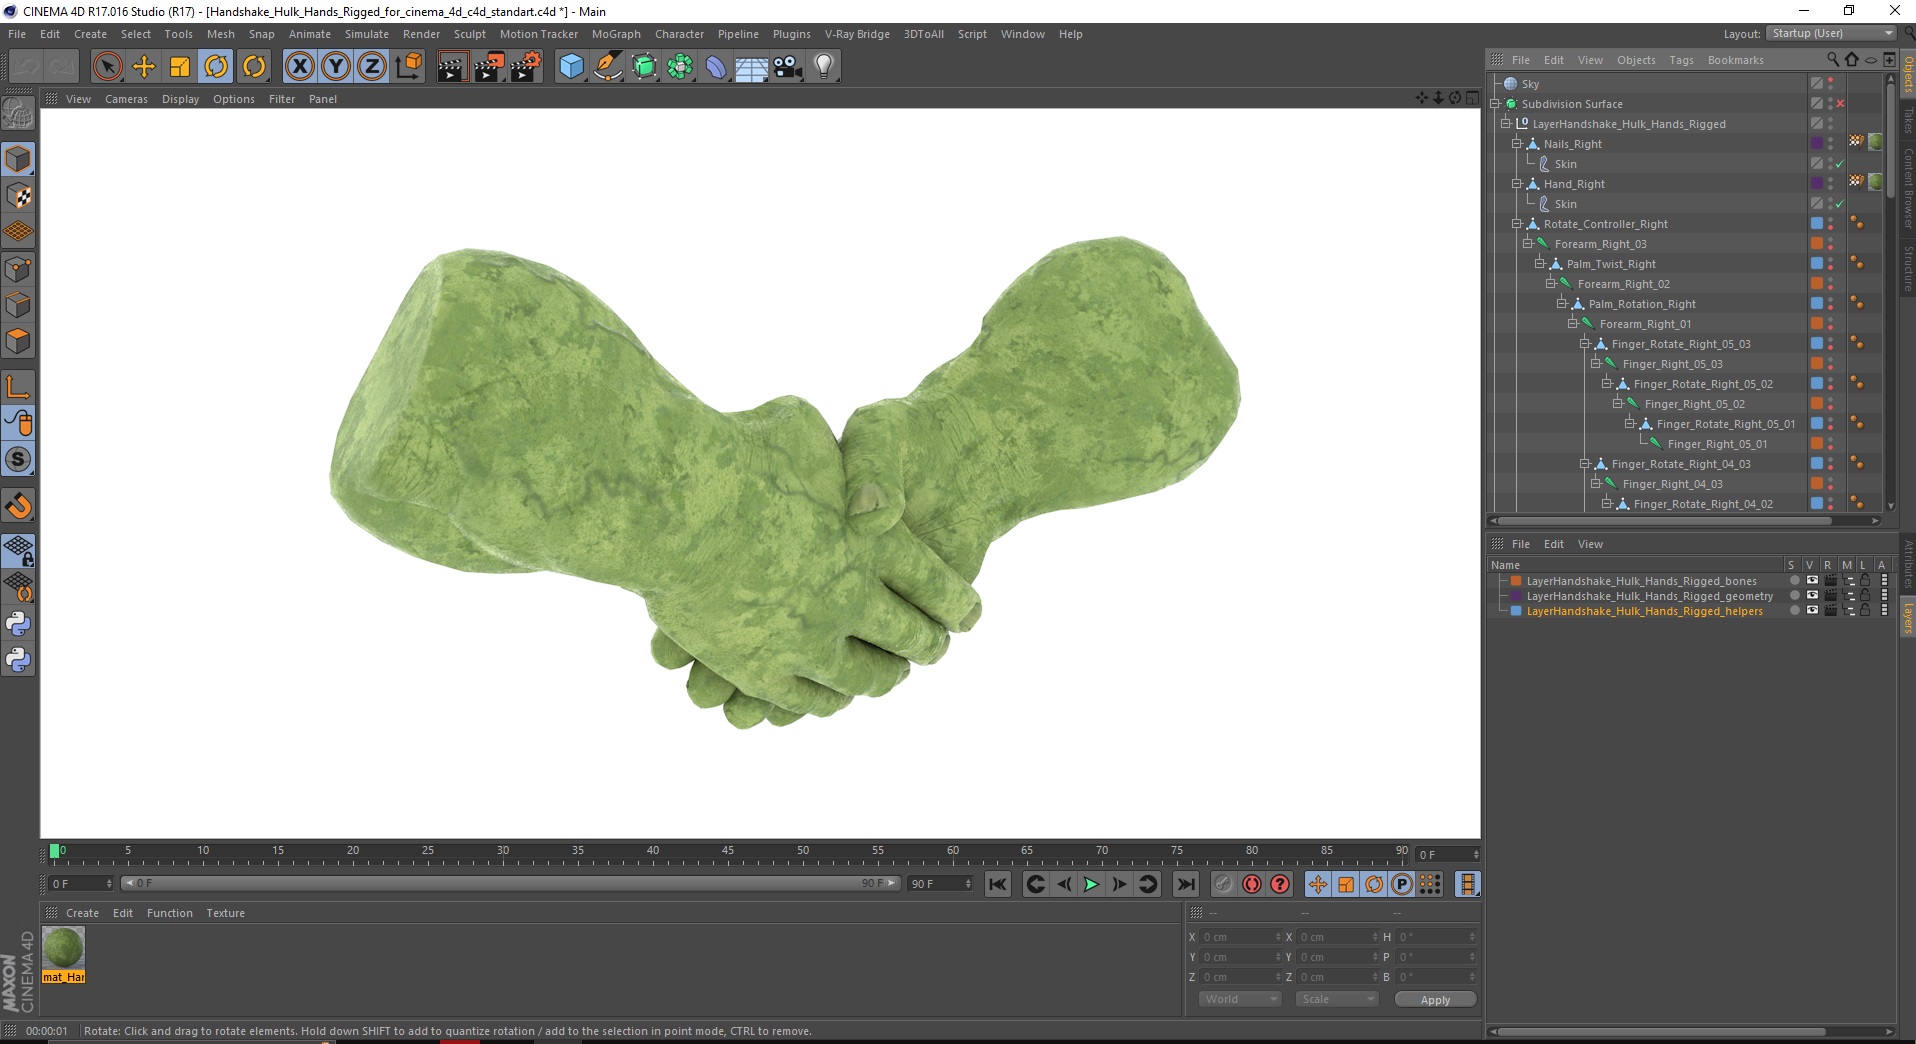Add a light object
Image resolution: width=1916 pixels, height=1044 pixels.
824,67
